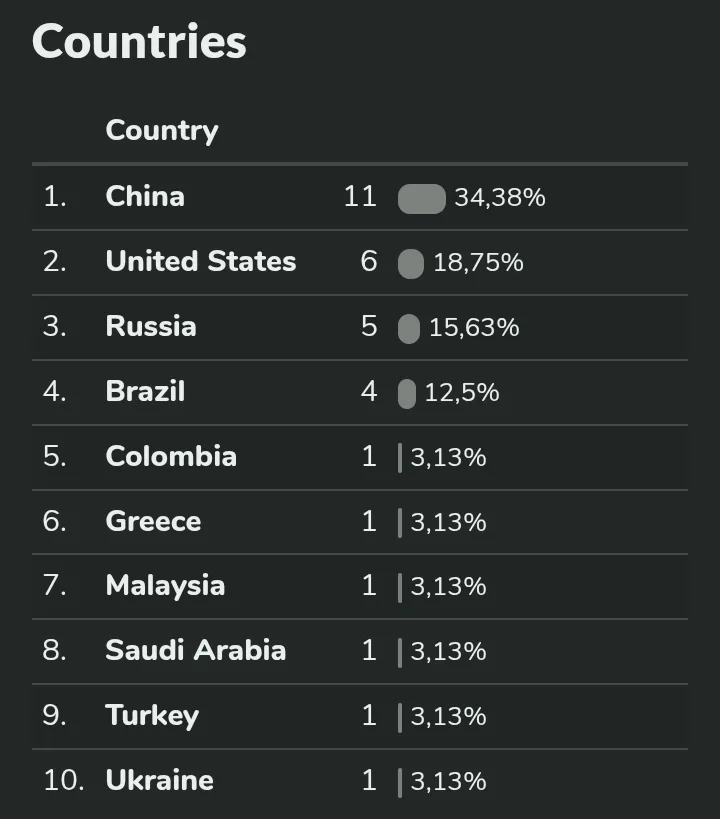Click China's visit count of 11

361,197
